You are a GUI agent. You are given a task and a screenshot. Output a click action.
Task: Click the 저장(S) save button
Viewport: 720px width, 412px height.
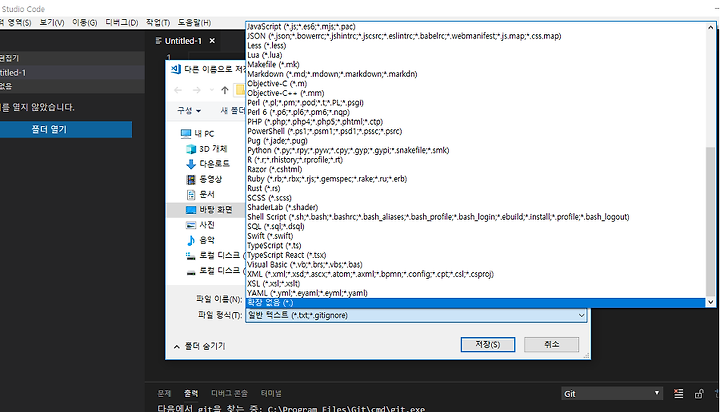coord(488,344)
